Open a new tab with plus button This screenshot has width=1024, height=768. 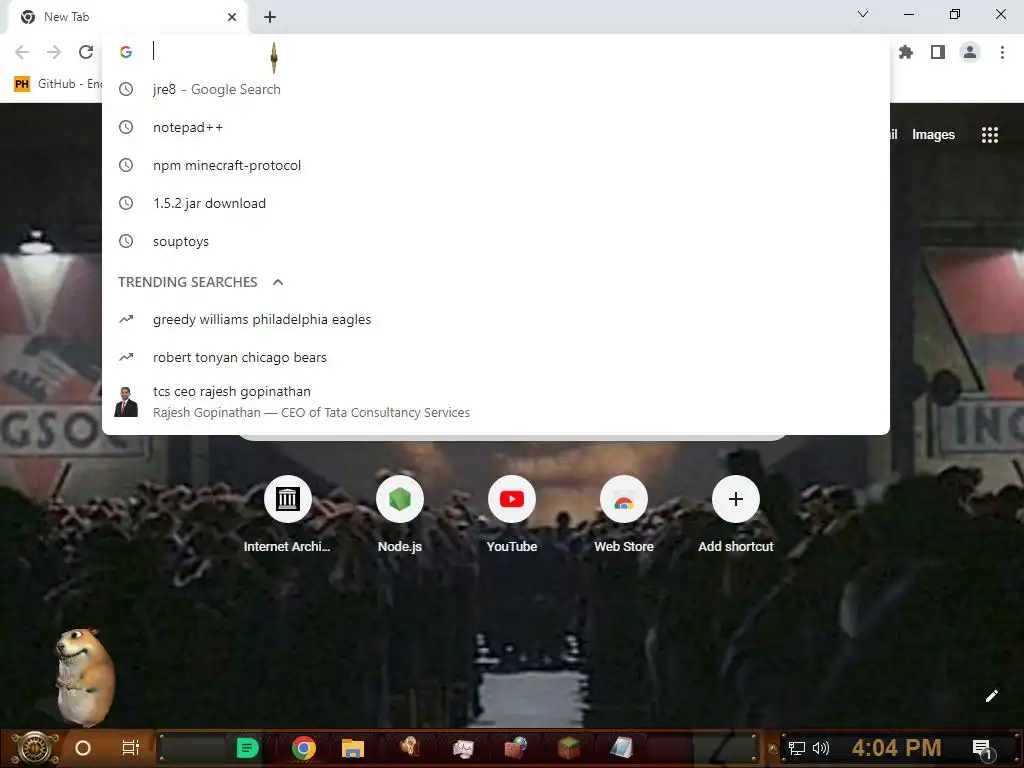[x=270, y=17]
